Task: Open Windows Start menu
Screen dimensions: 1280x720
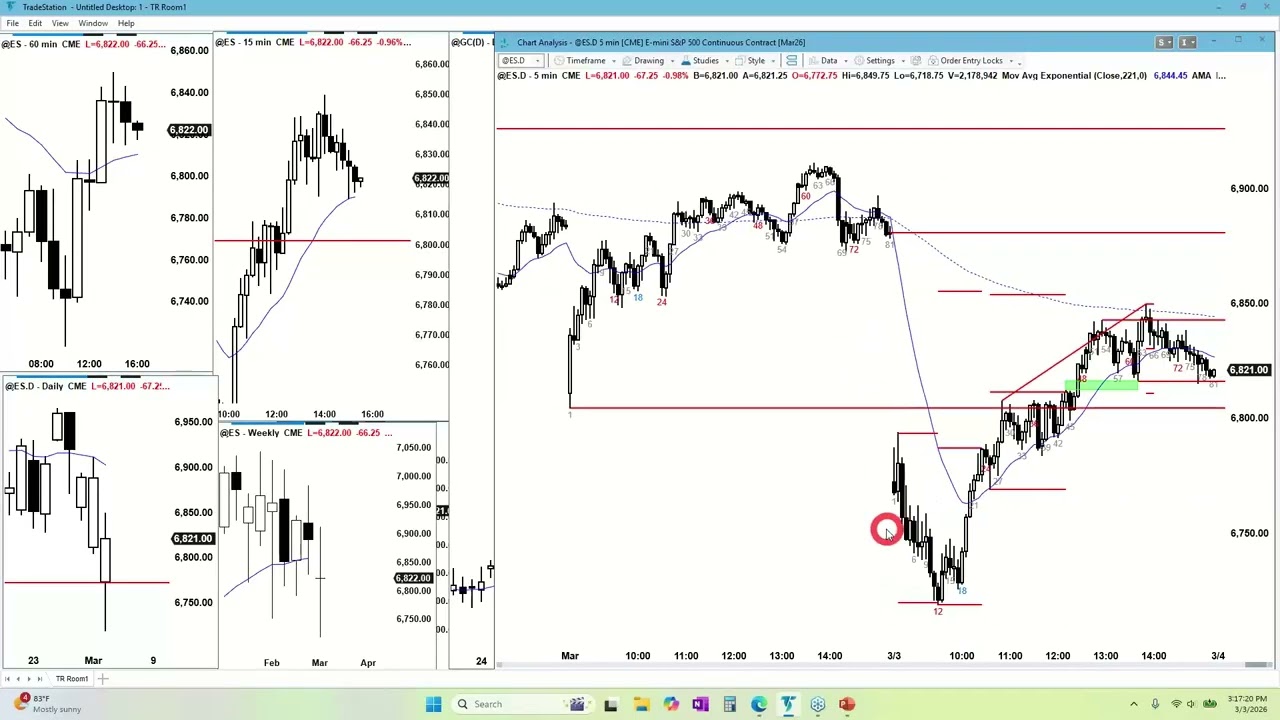Action: [x=433, y=704]
